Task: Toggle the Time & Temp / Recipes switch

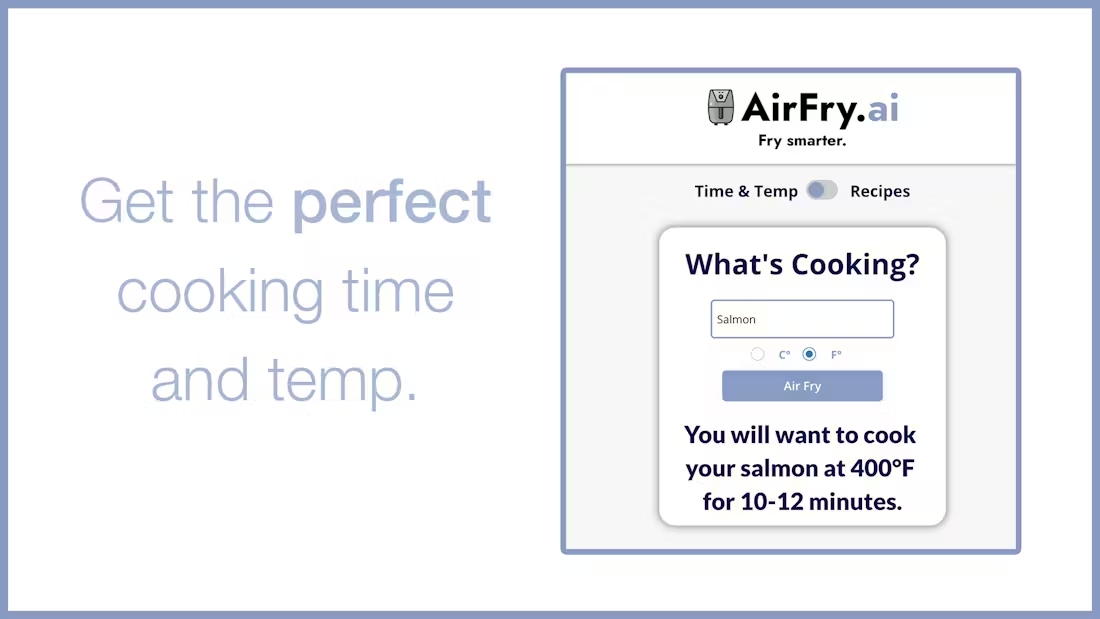Action: pyautogui.click(x=822, y=190)
